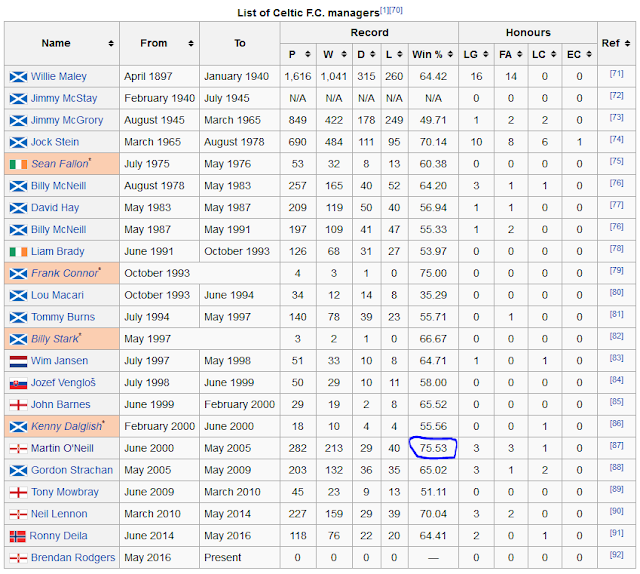The image size is (640, 574).
Task: Open reference [74] for Jock Stein
Action: click(616, 139)
